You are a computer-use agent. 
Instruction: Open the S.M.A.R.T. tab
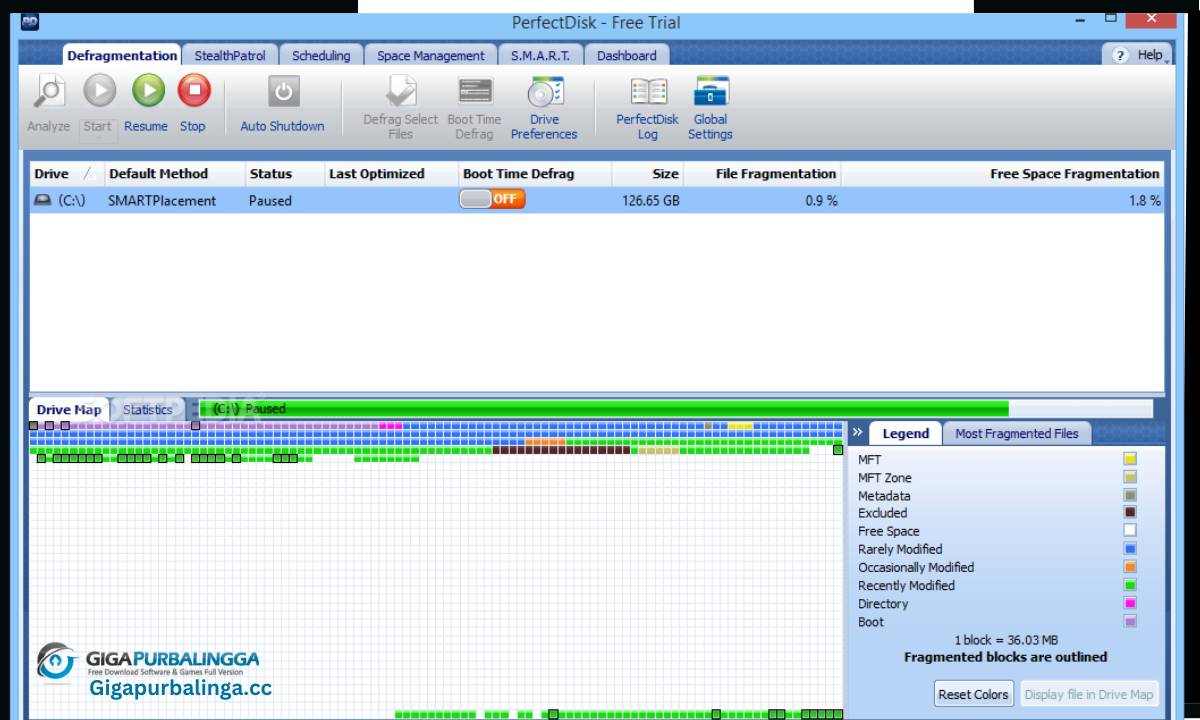tap(540, 56)
